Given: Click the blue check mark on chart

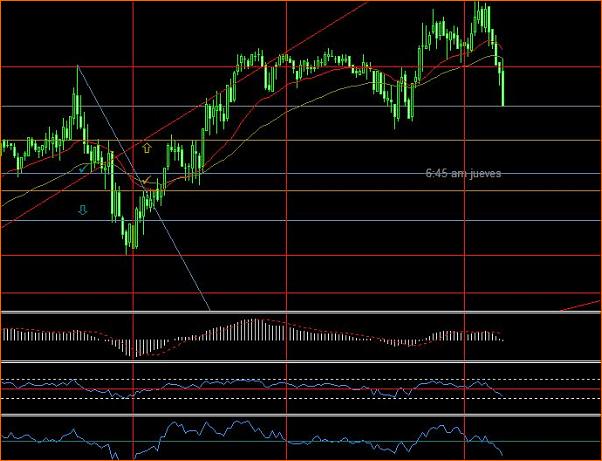Looking at the screenshot, I should click(x=83, y=169).
